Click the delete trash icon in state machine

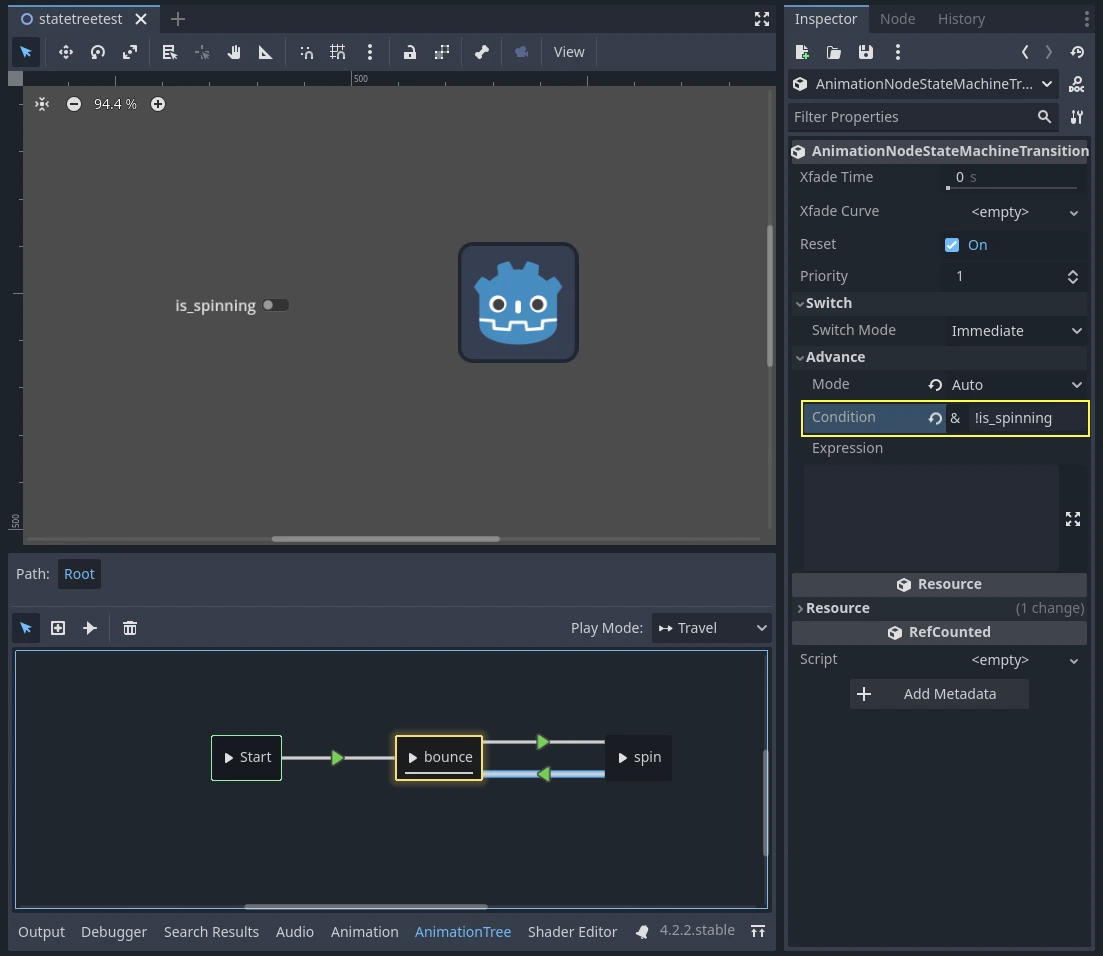click(x=130, y=628)
